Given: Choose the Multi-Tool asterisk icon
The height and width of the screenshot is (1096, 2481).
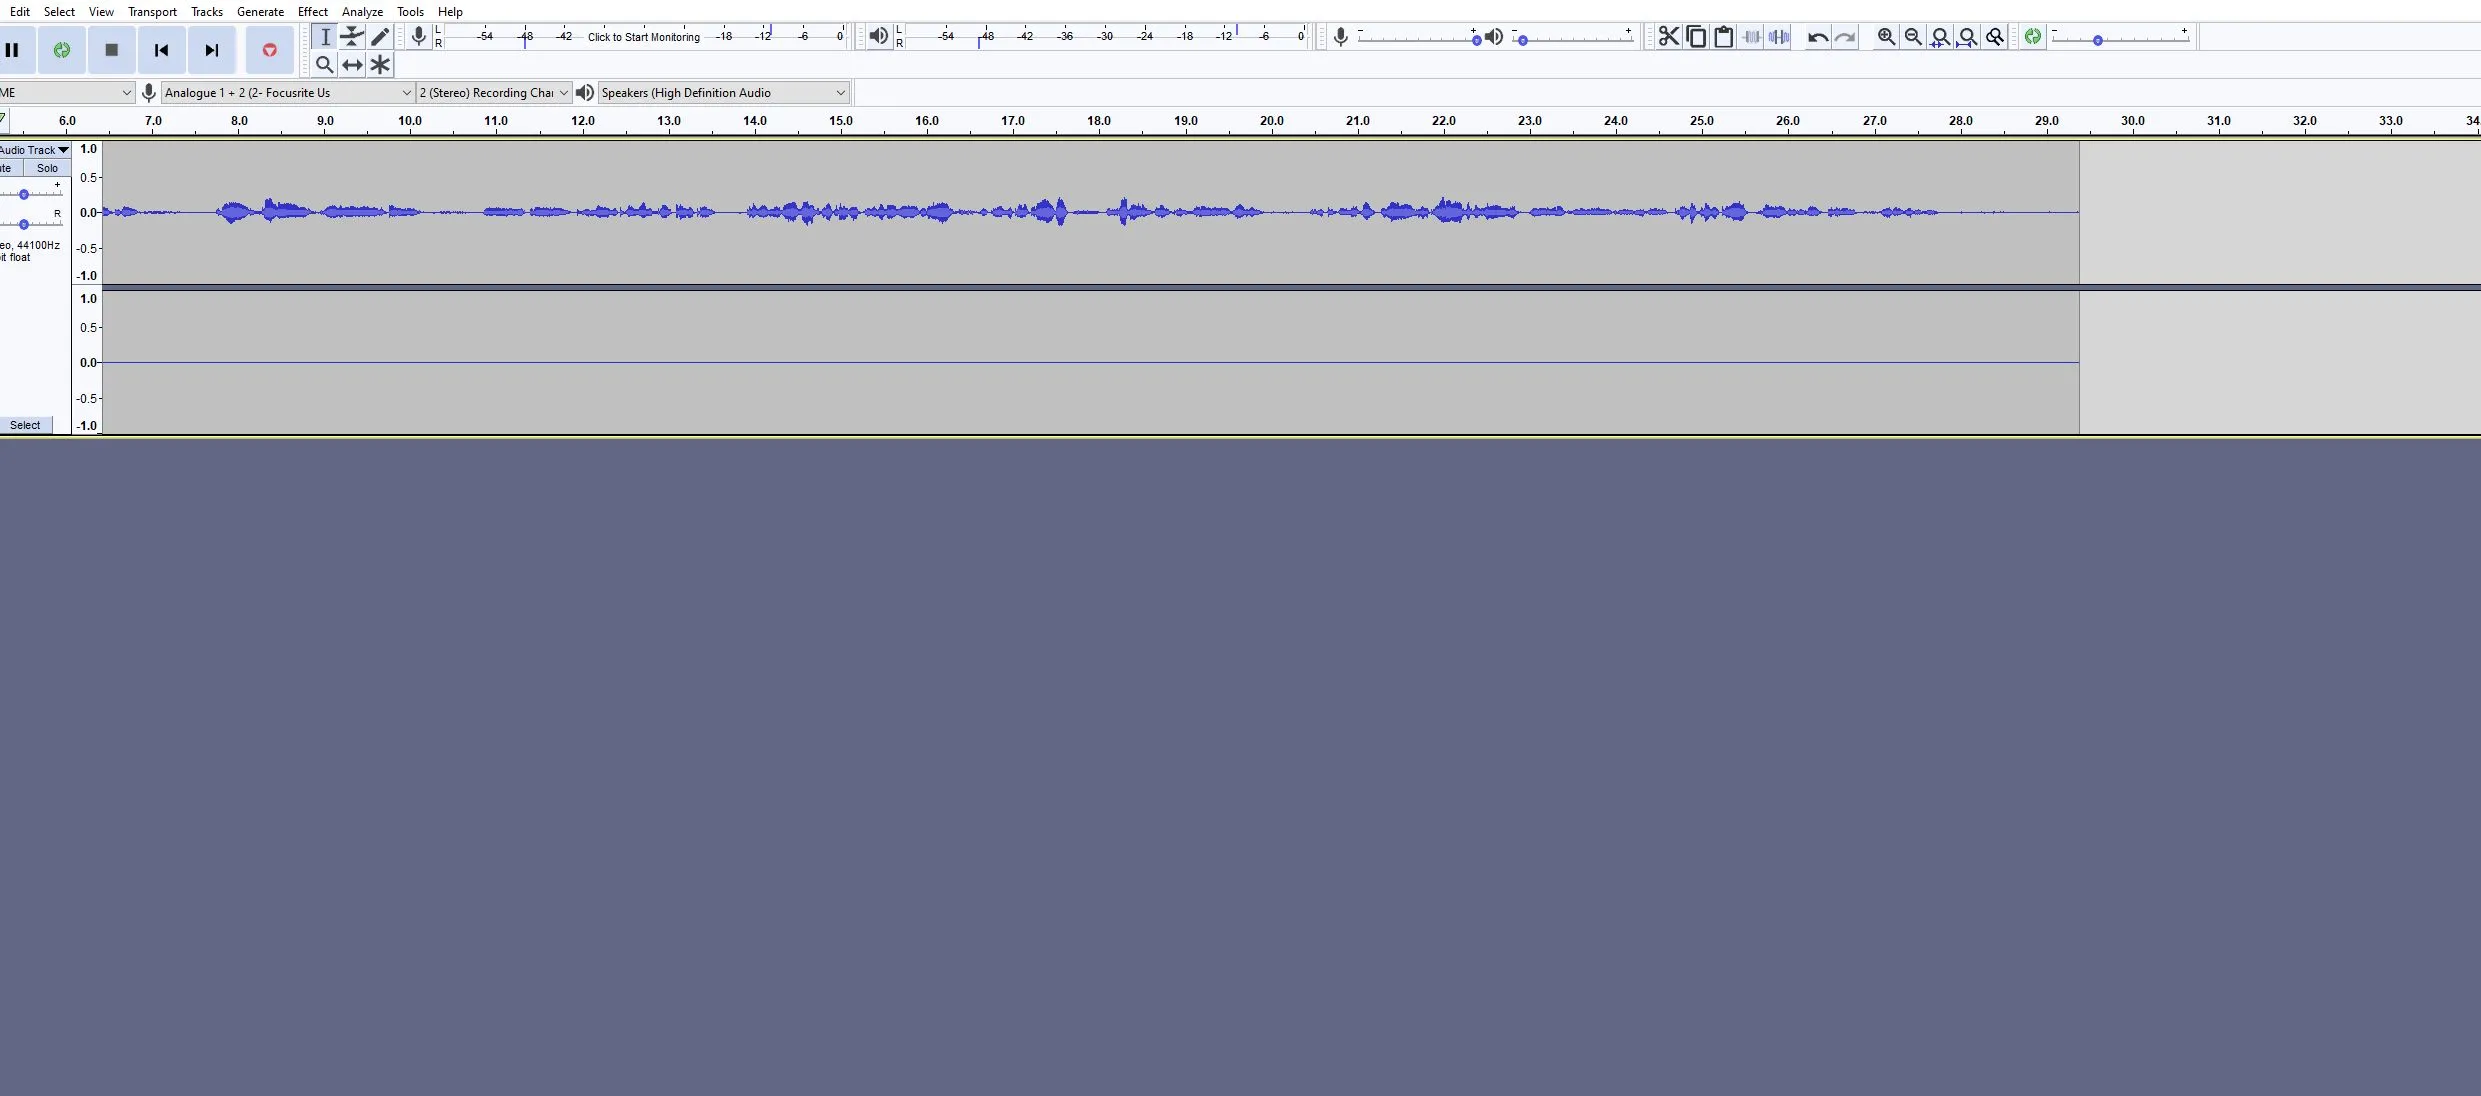Looking at the screenshot, I should coord(380,65).
